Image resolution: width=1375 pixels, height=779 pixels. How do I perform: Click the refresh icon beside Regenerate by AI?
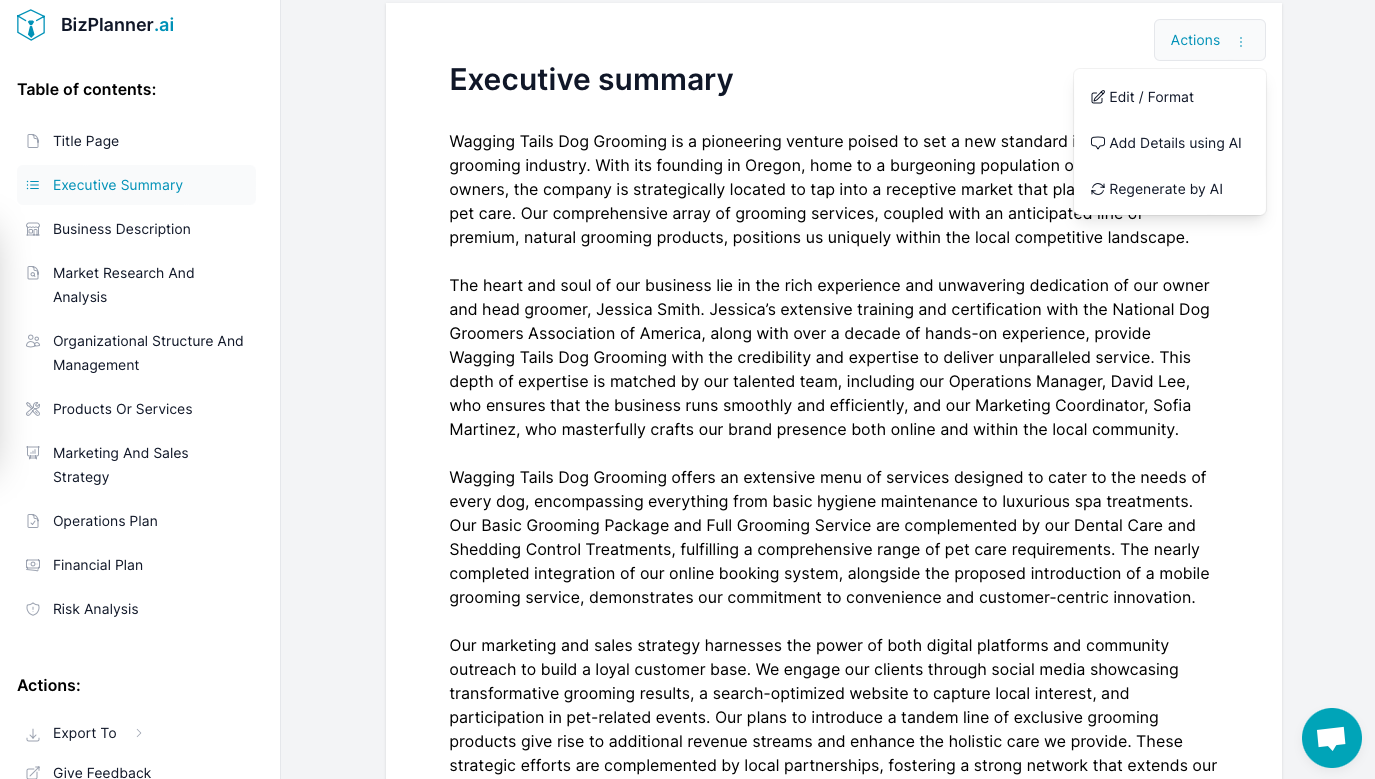tap(1097, 189)
